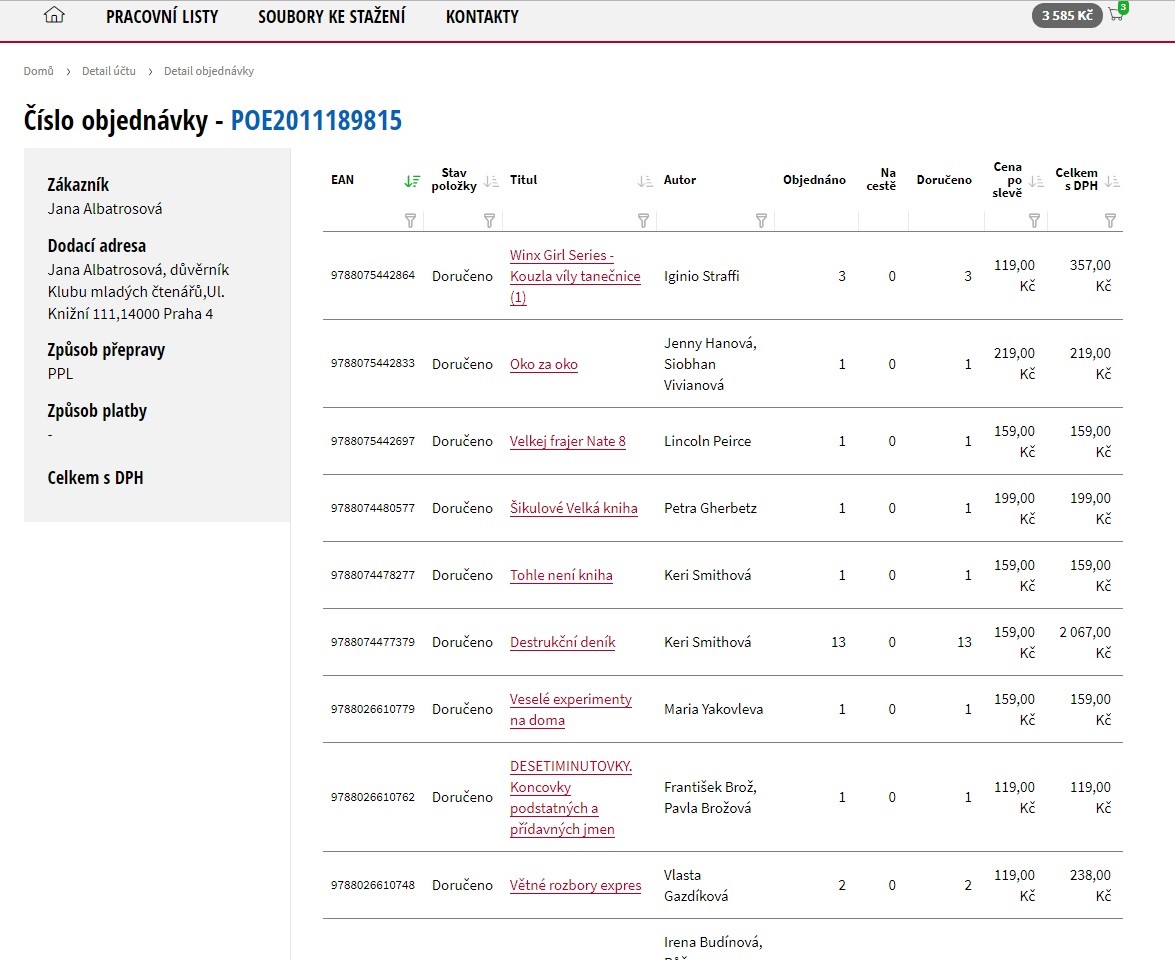The width and height of the screenshot is (1175, 960).
Task: Click the Autor column filter icon
Action: (x=761, y=220)
